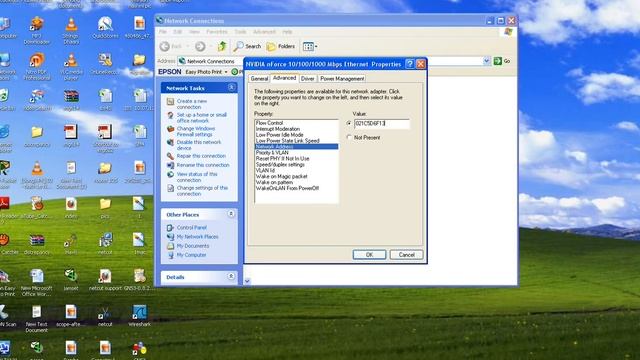Click OK in the Properties dialog
The image size is (640, 360).
(369, 255)
